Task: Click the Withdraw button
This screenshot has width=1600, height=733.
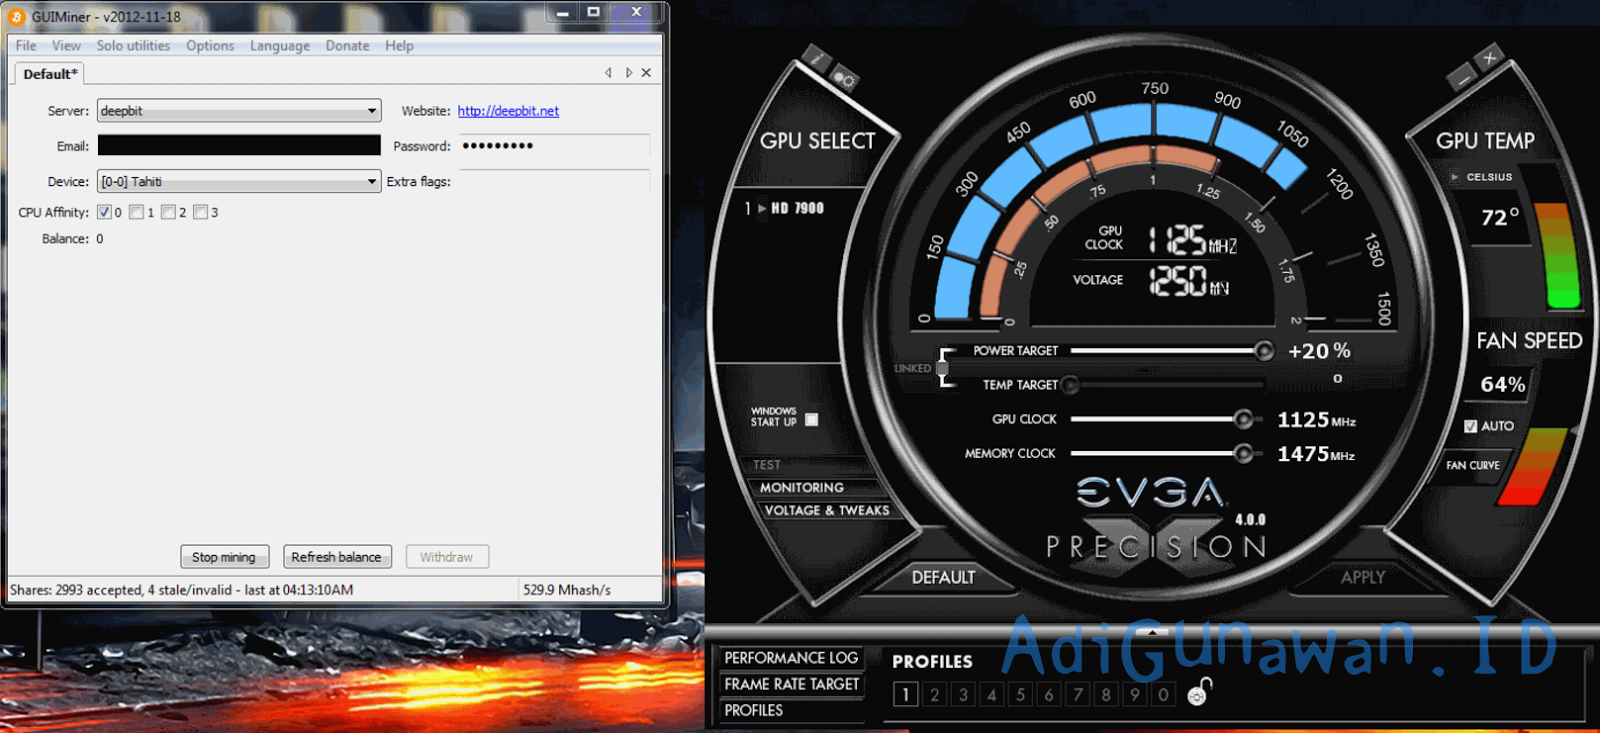Action: click(x=447, y=557)
